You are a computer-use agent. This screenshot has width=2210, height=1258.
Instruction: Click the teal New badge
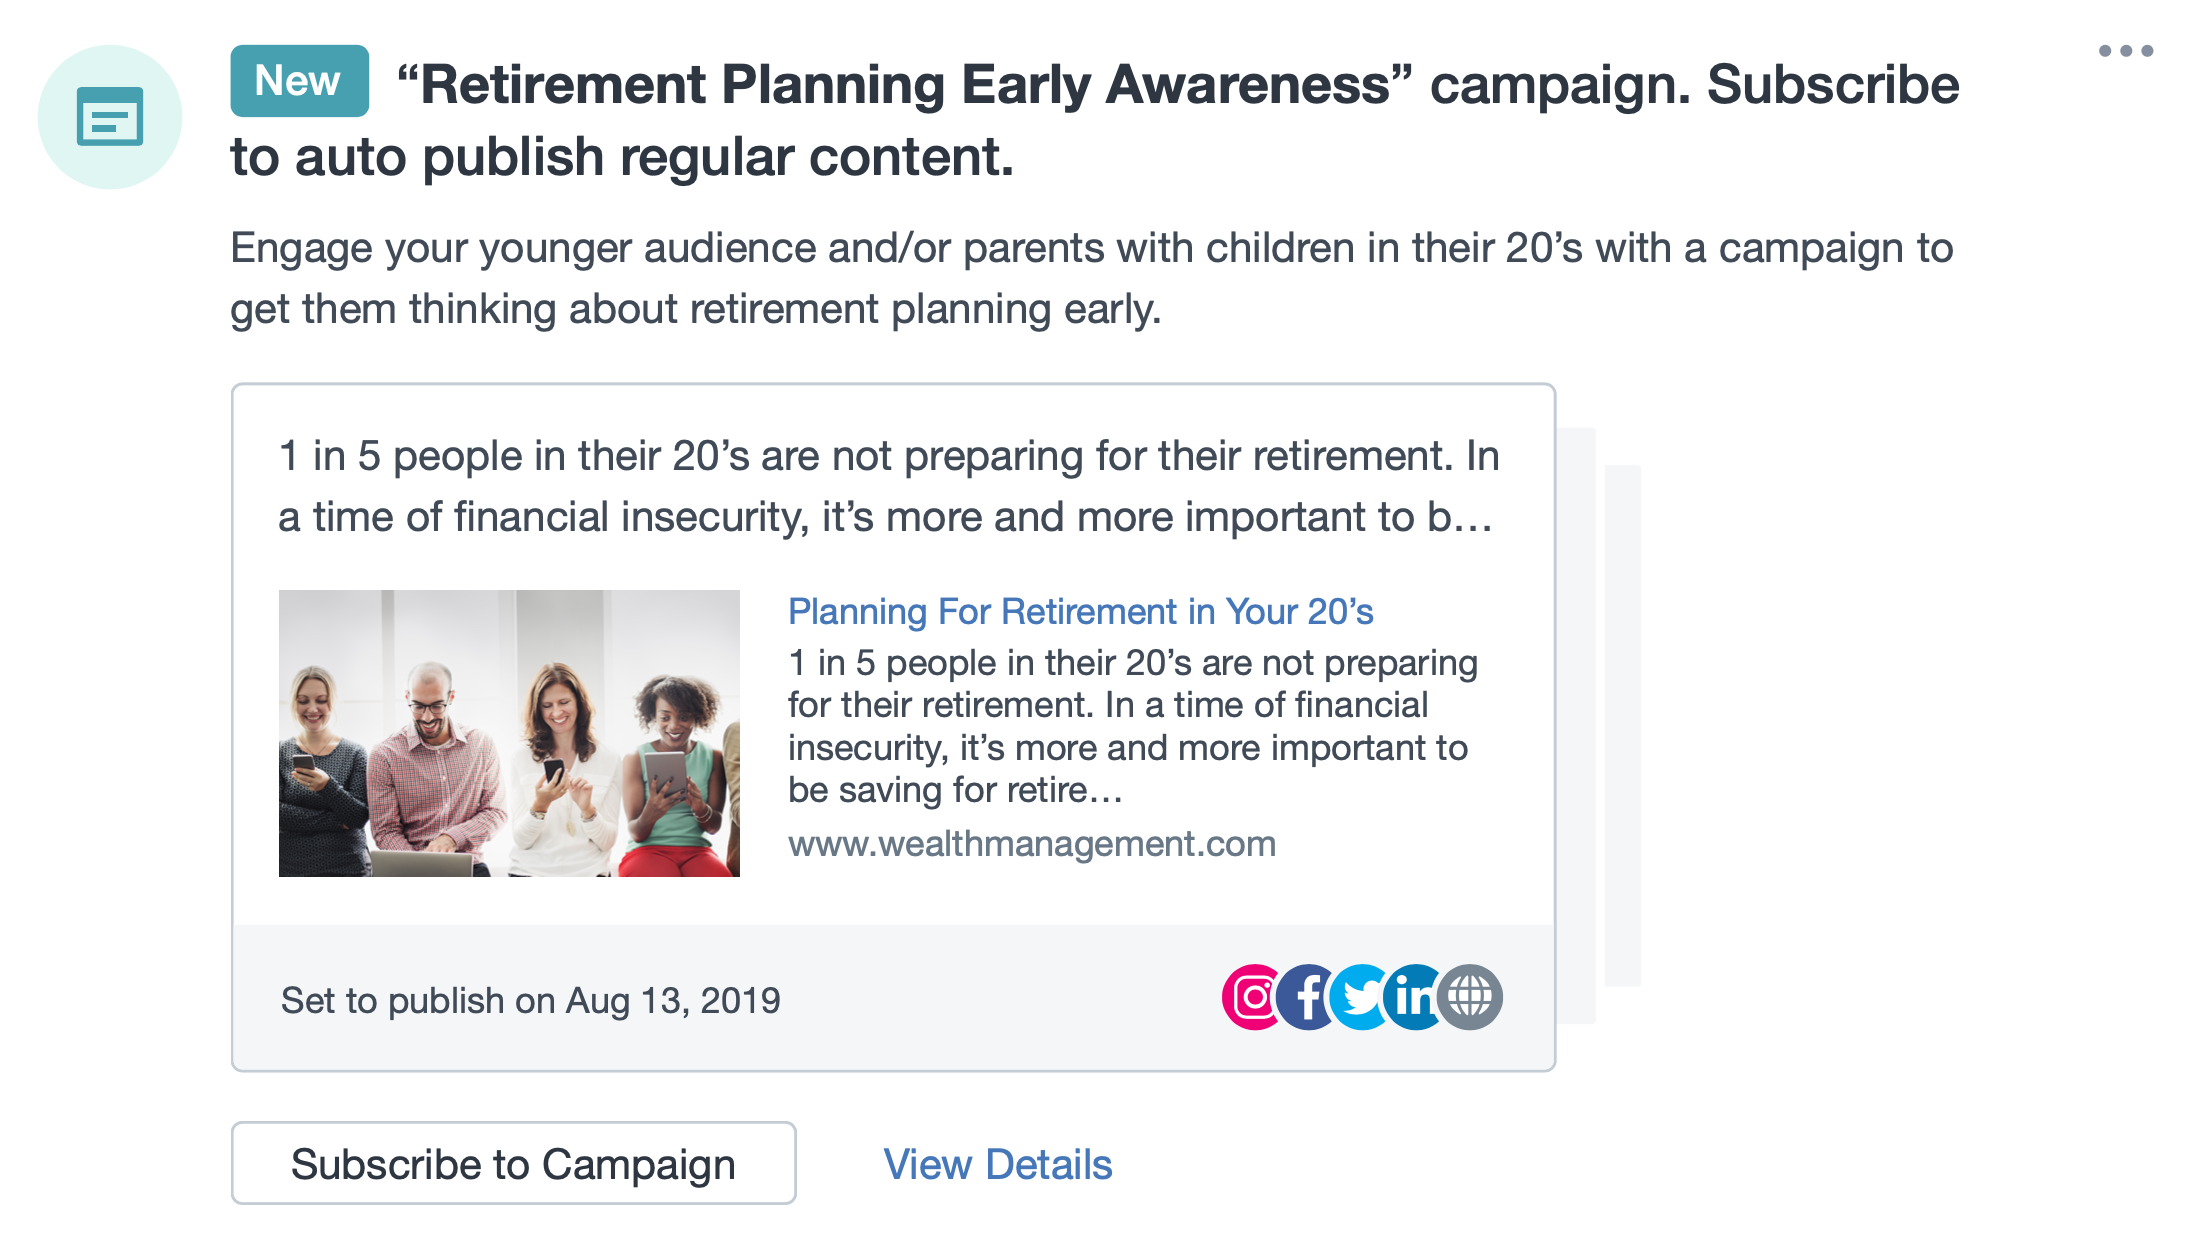pyautogui.click(x=299, y=81)
